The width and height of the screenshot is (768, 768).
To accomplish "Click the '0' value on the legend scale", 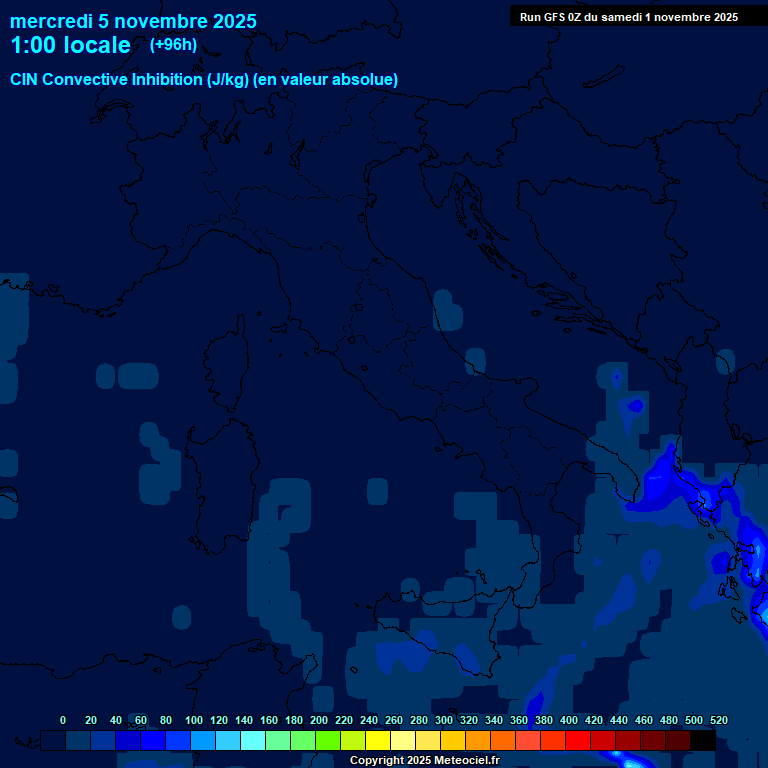I will pyautogui.click(x=63, y=720).
